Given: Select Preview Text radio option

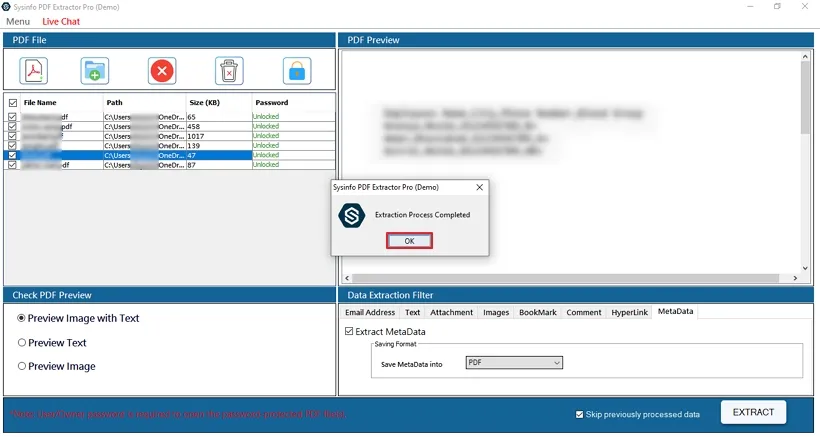Looking at the screenshot, I should point(22,342).
